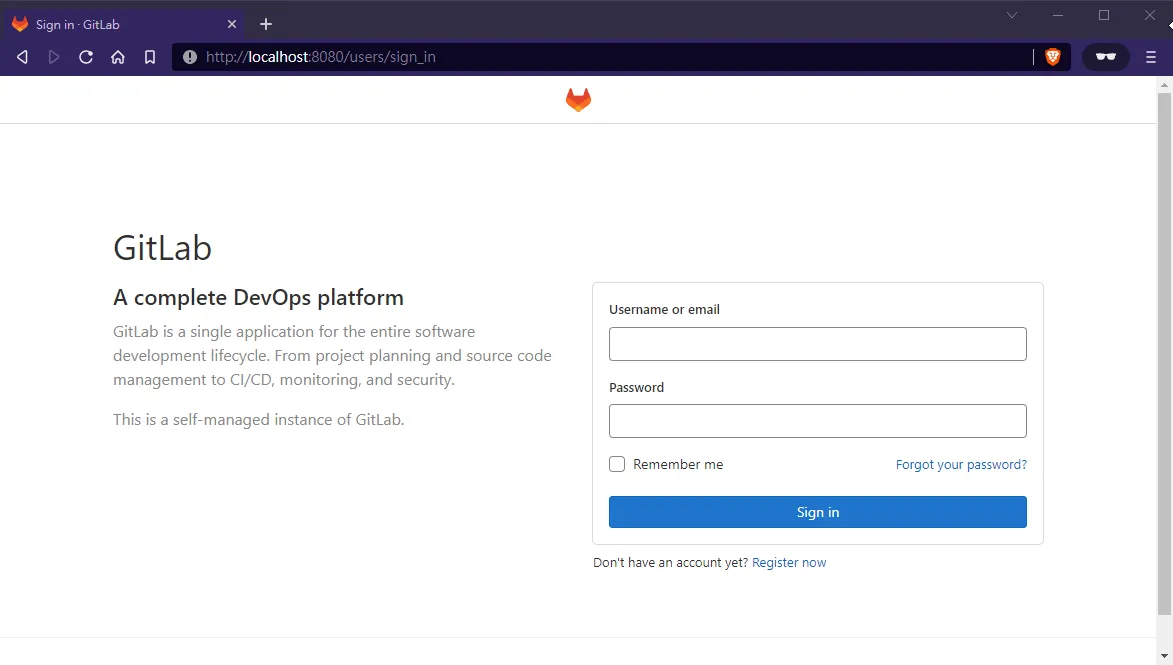The width and height of the screenshot is (1173, 665).
Task: Open the Brave Shields icon in the address bar
Action: point(1053,57)
